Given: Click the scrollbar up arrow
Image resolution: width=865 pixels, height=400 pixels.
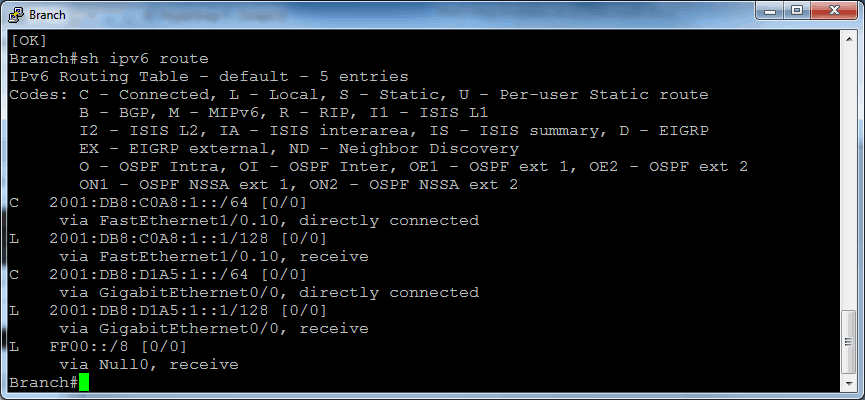Looking at the screenshot, I should pos(848,38).
